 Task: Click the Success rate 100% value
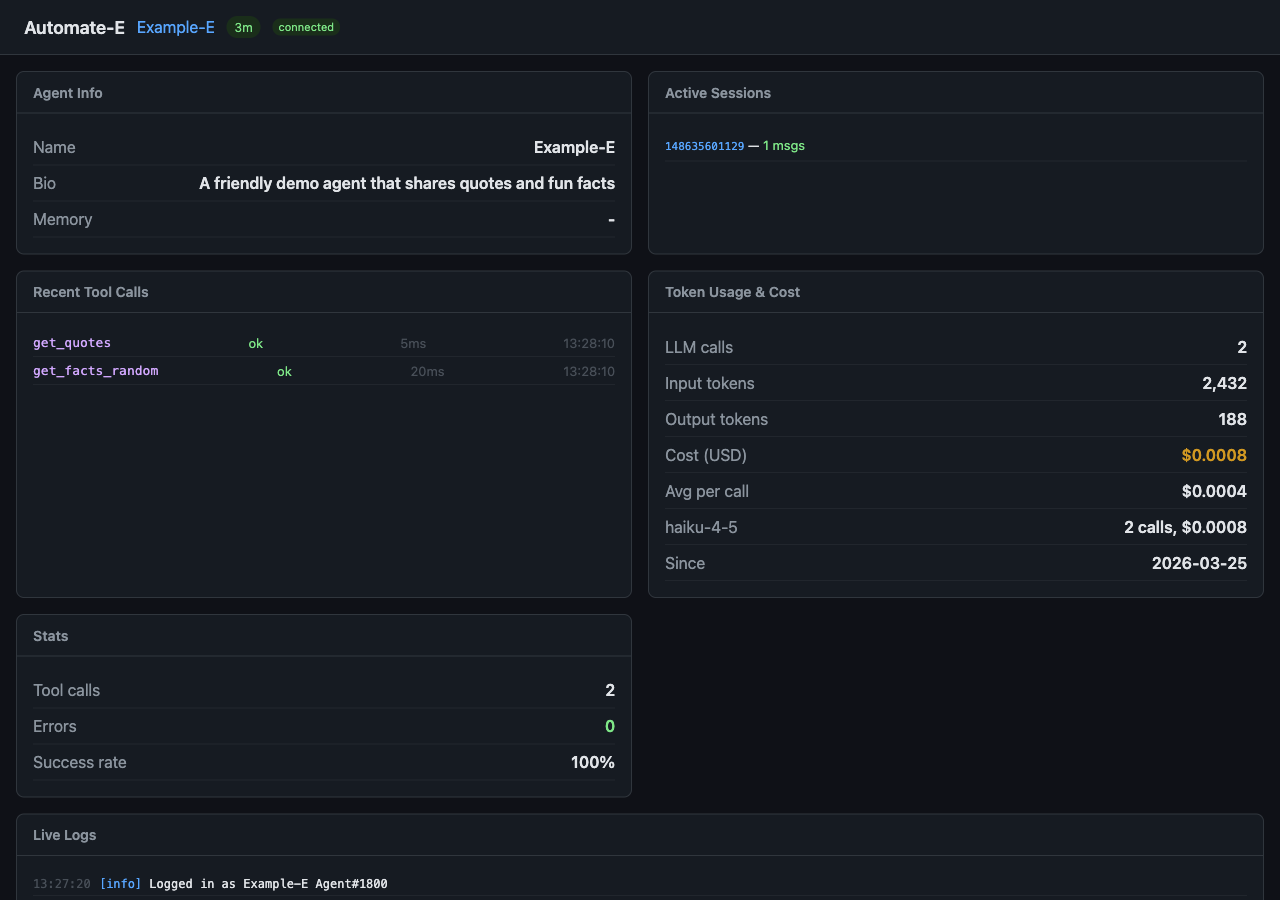click(592, 762)
